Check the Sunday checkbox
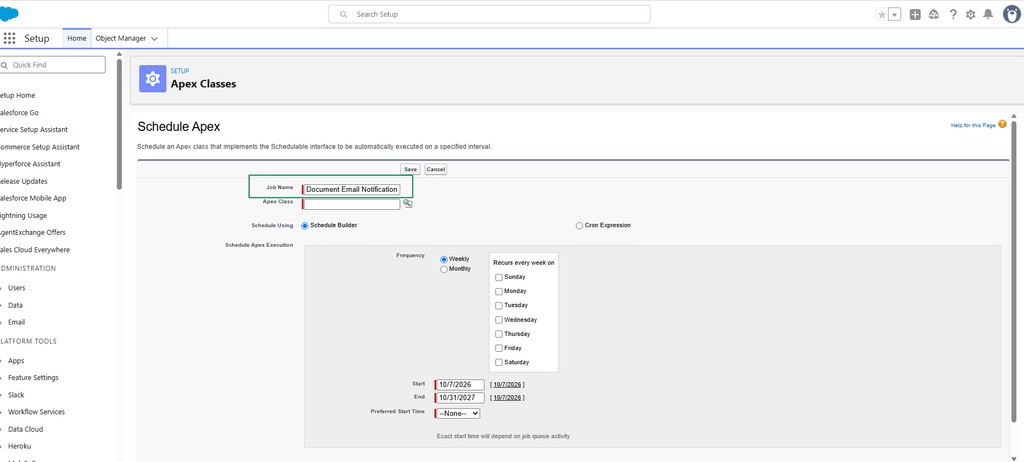This screenshot has height=462, width=1024. [499, 277]
